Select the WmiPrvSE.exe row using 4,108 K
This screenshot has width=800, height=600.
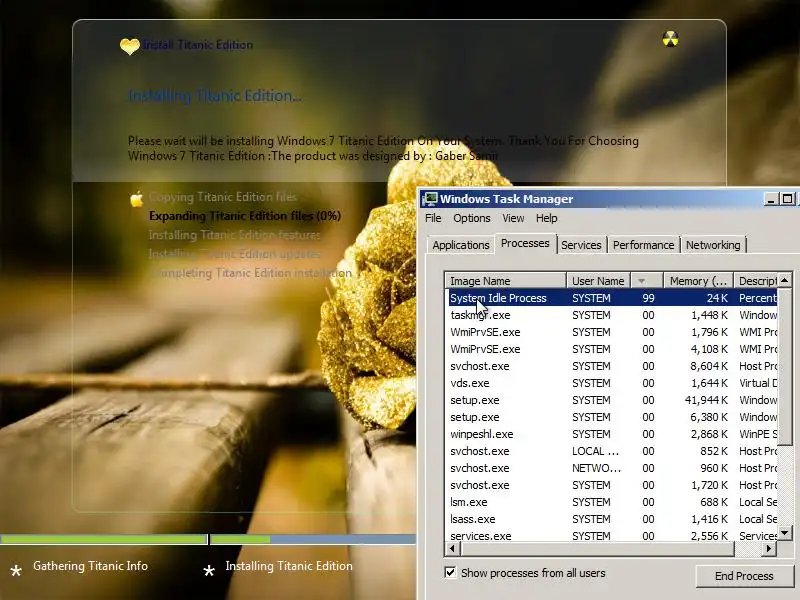[612, 349]
